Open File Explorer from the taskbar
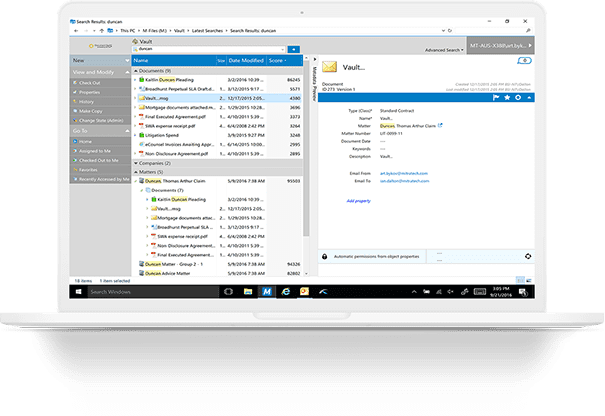Screen dimensions: 605x416 pos(248,292)
